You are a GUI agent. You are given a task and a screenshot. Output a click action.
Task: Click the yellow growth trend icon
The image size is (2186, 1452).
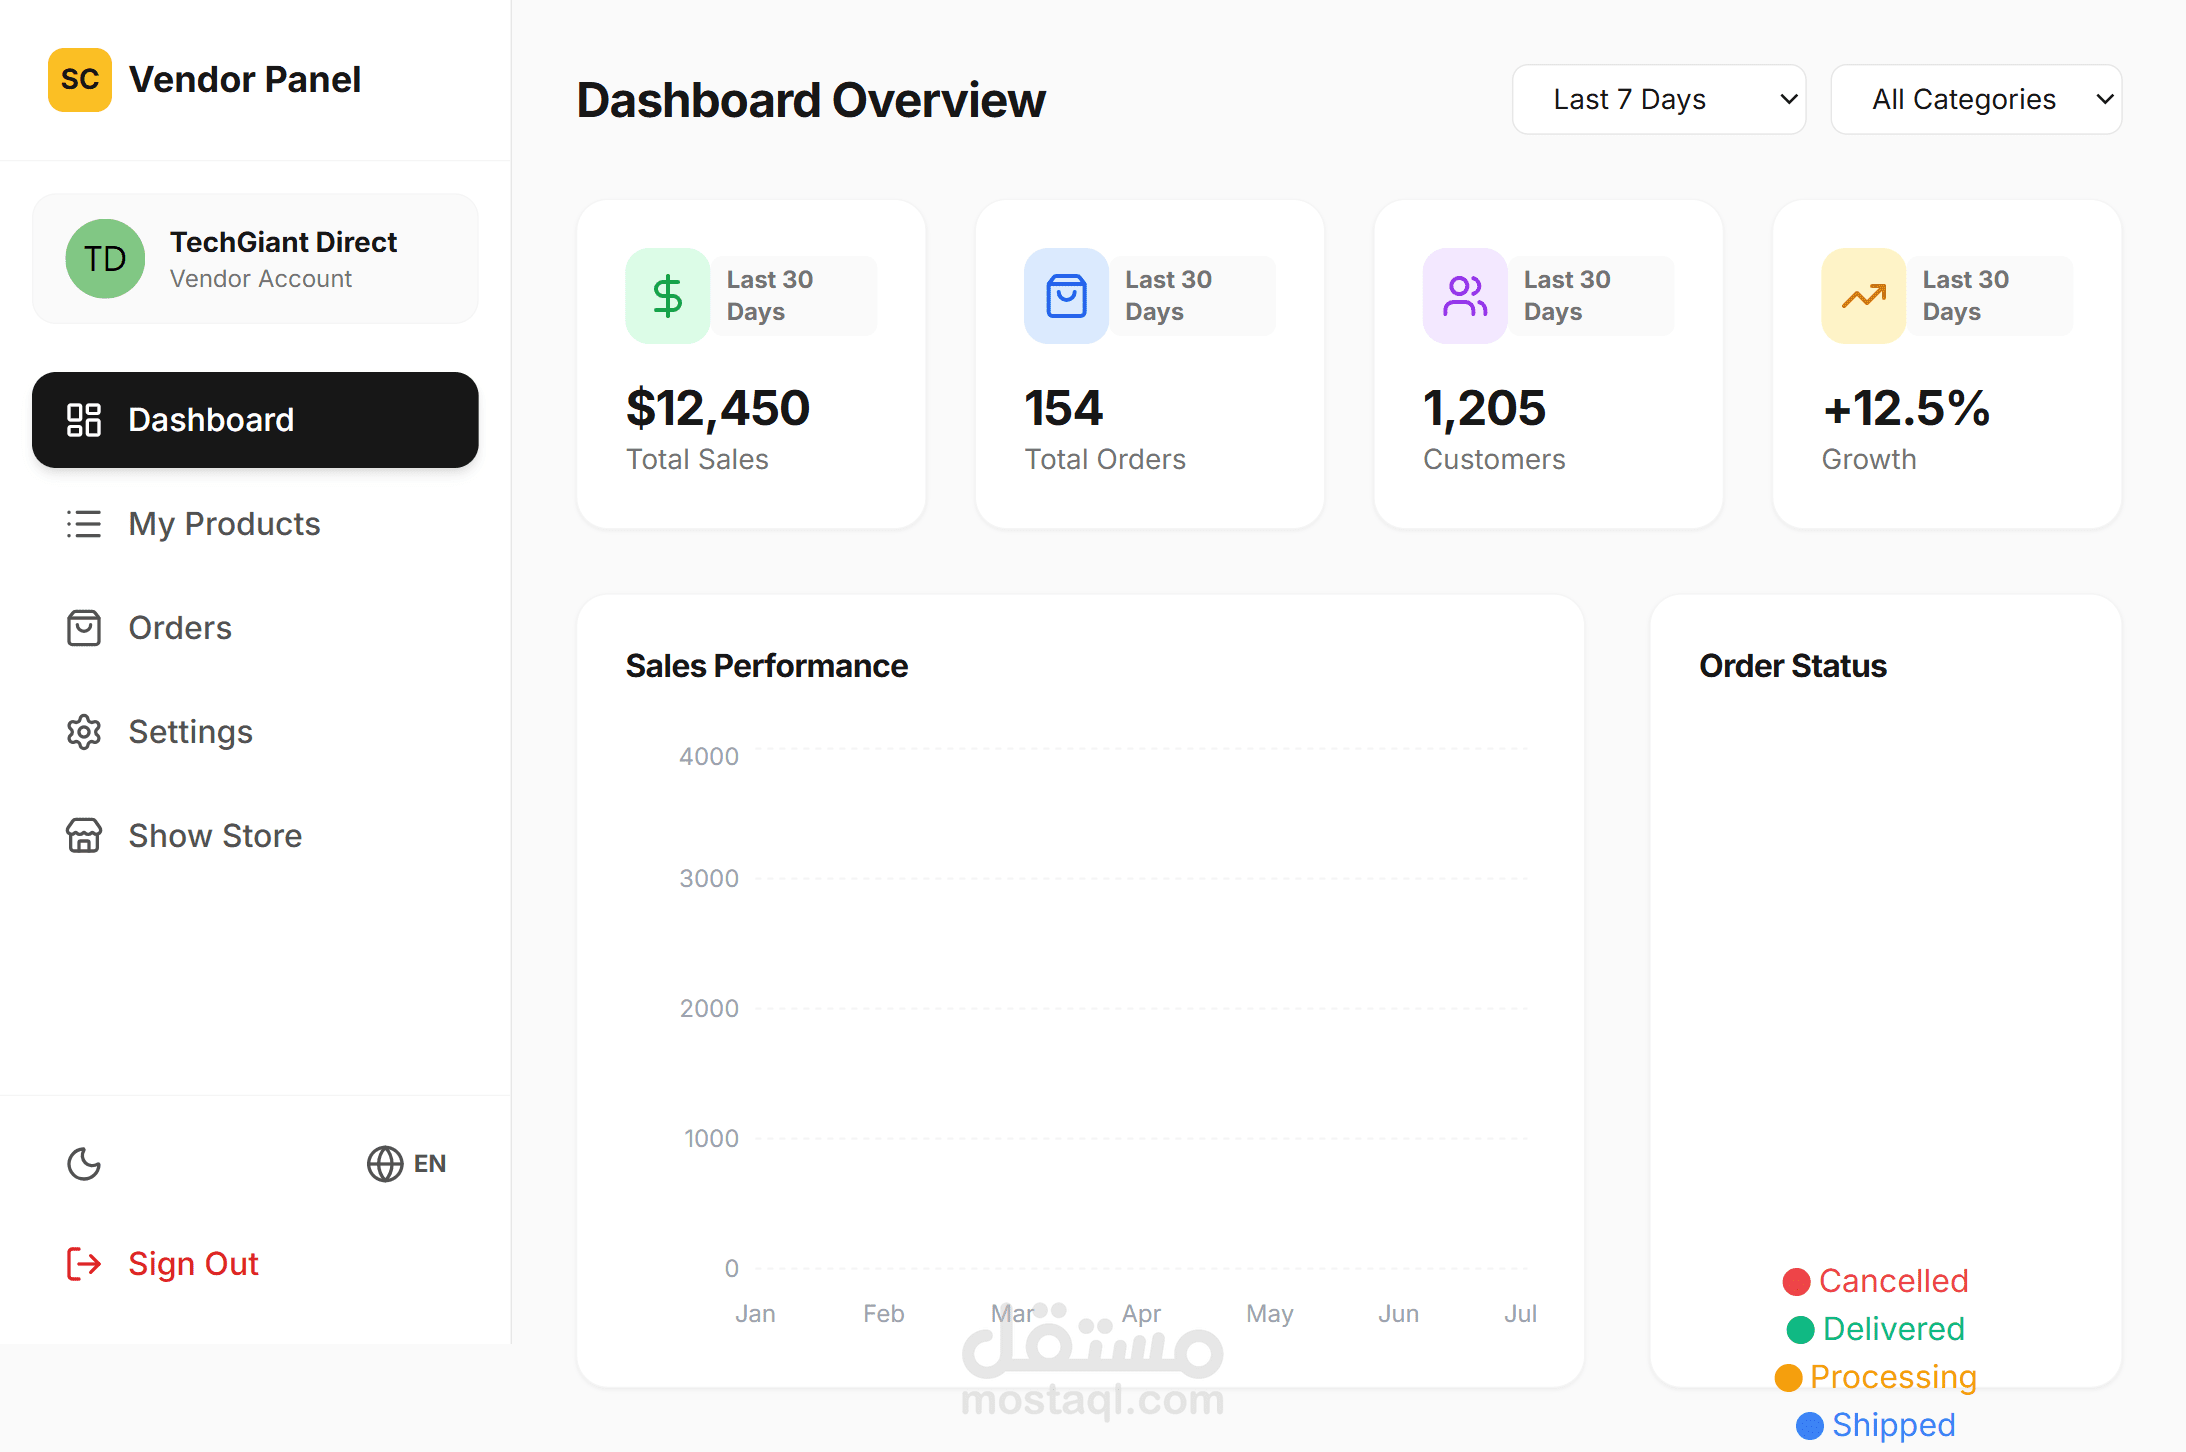pos(1863,296)
